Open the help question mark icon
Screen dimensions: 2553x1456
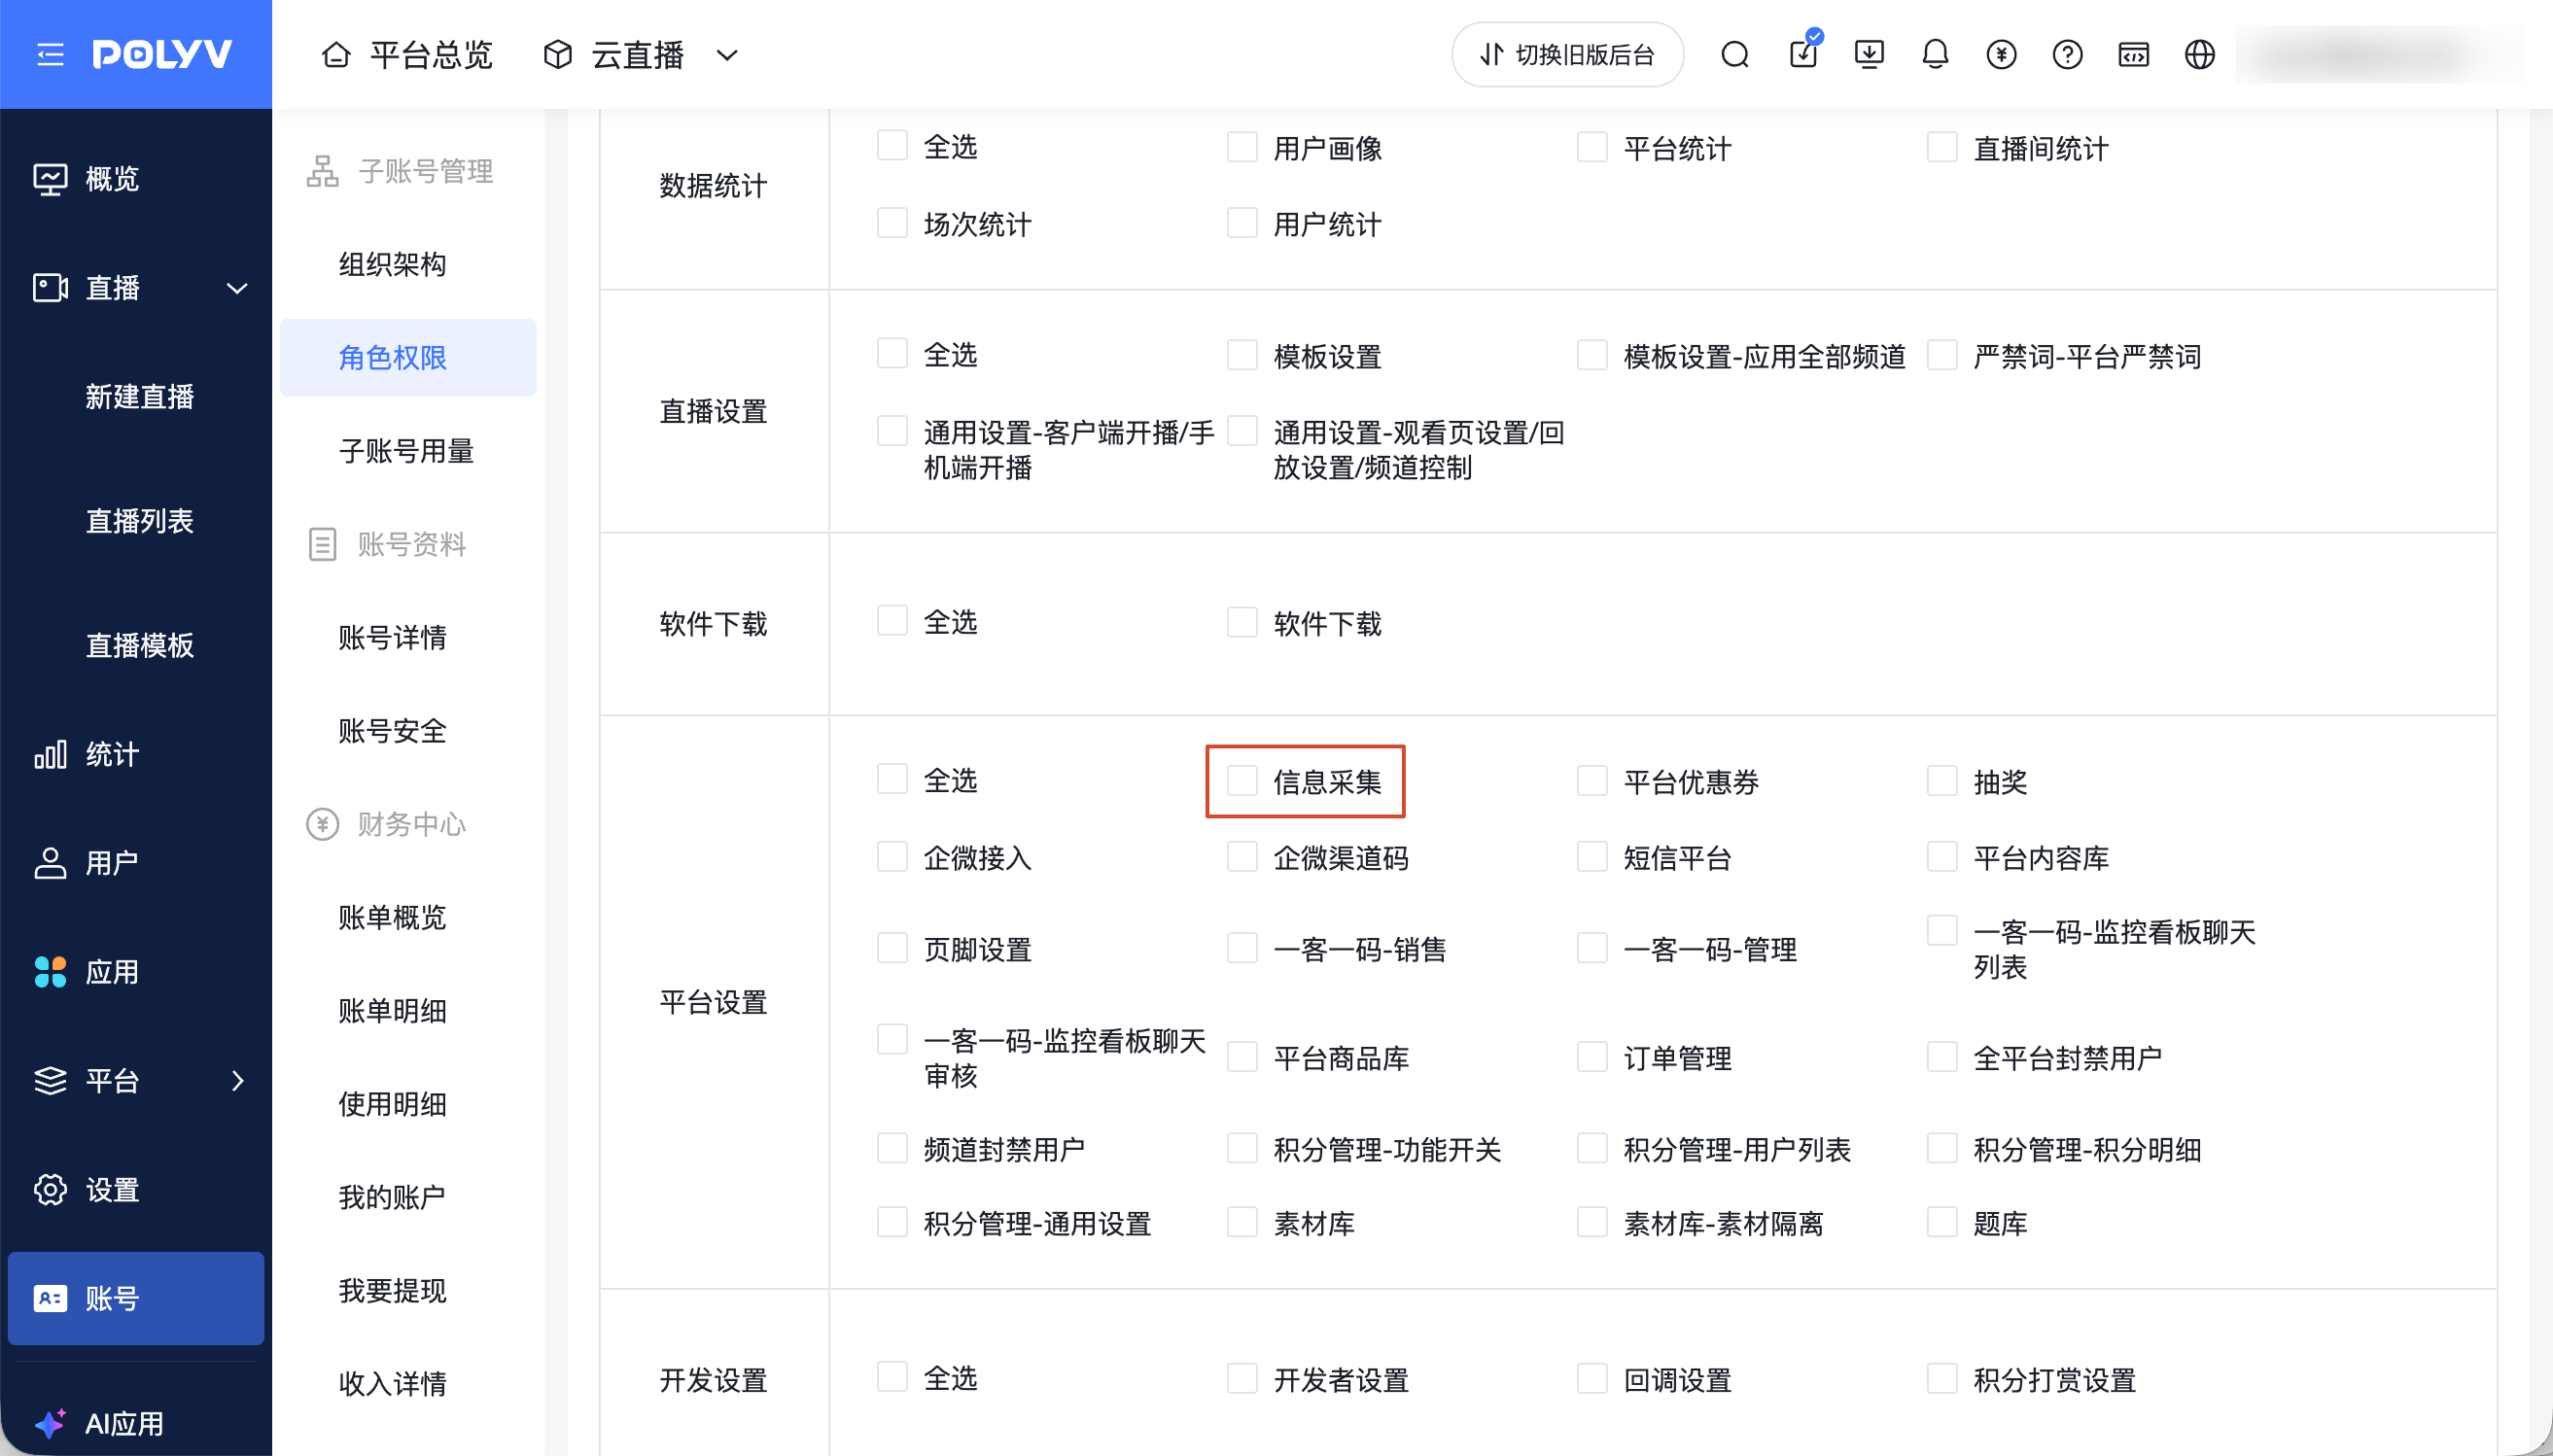coord(2067,54)
